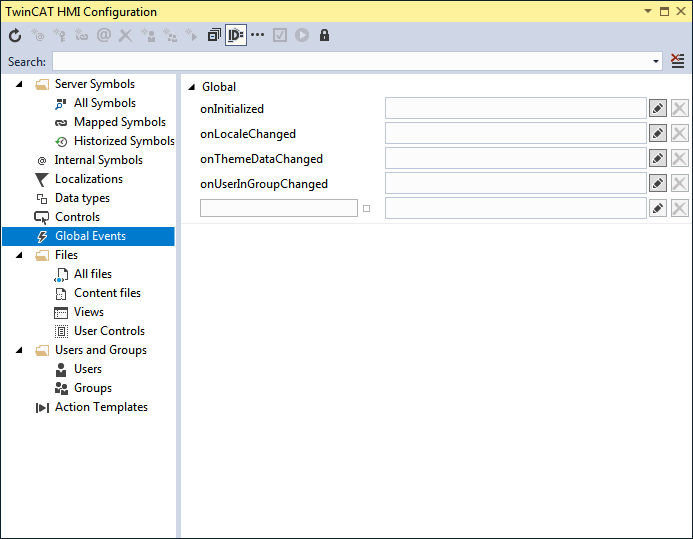Open the window options dropdown in the title bar

pyautogui.click(x=648, y=11)
